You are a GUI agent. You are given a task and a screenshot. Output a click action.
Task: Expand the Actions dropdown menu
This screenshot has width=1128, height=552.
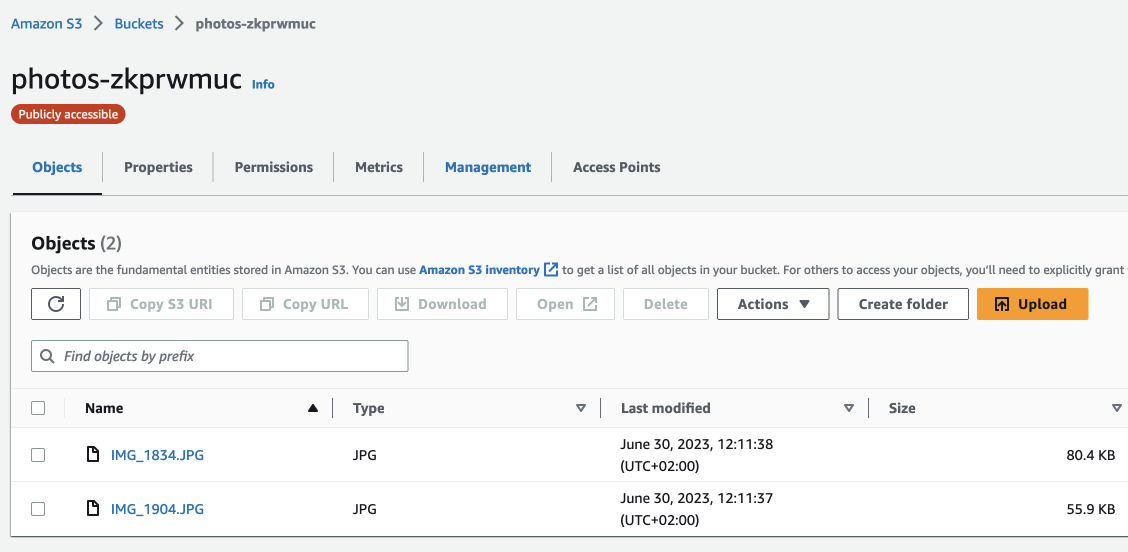click(772, 304)
